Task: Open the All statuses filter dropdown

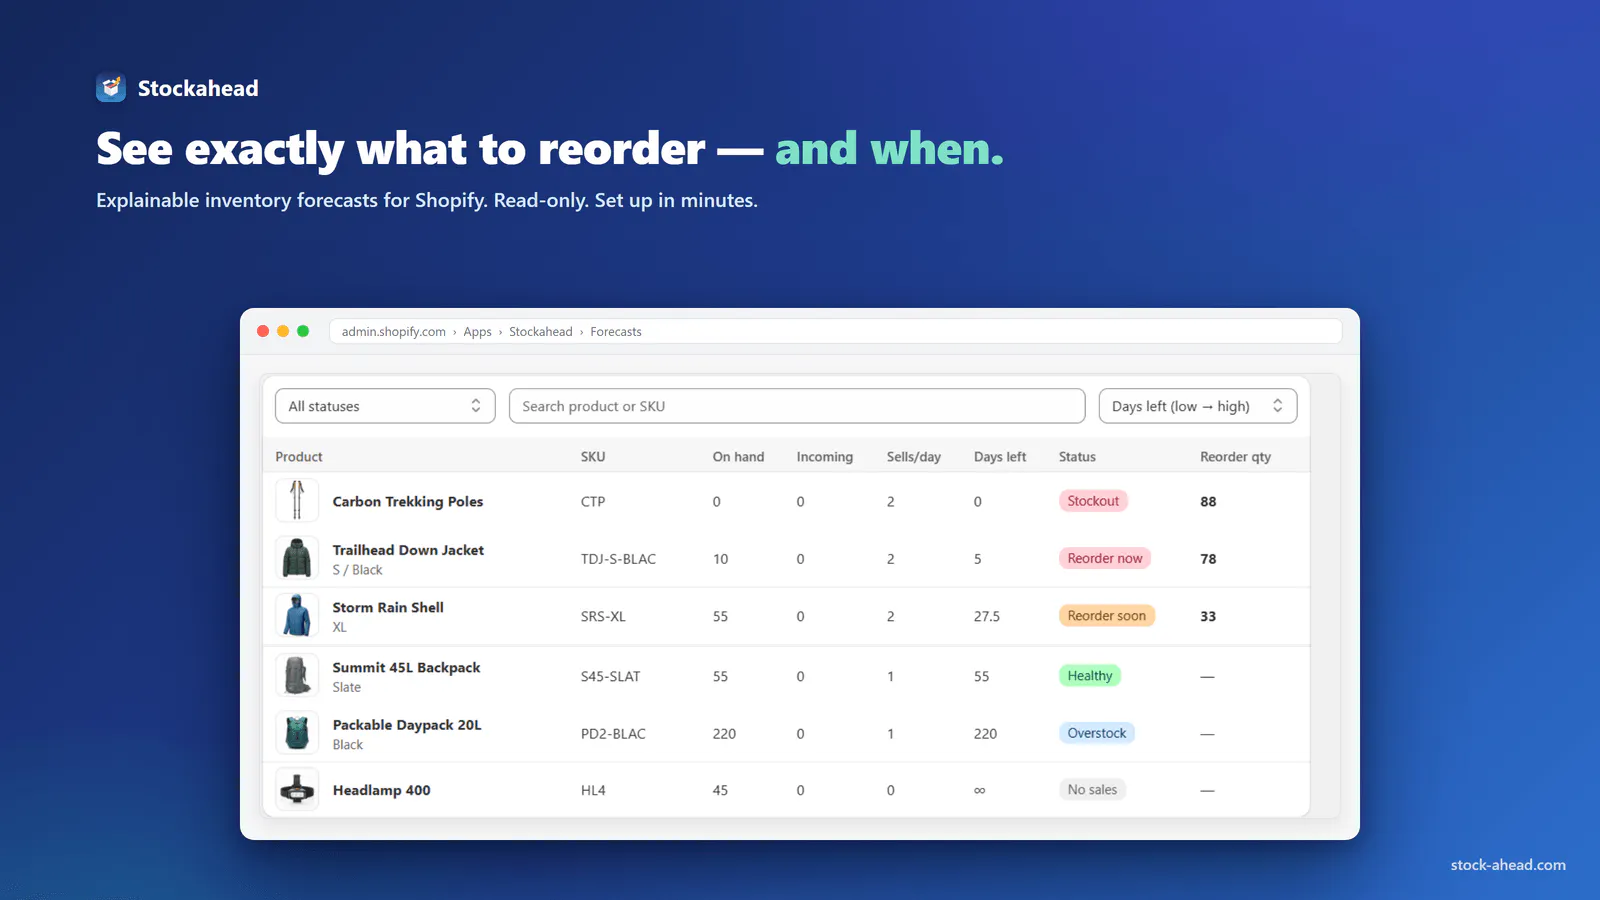Action: tap(385, 406)
